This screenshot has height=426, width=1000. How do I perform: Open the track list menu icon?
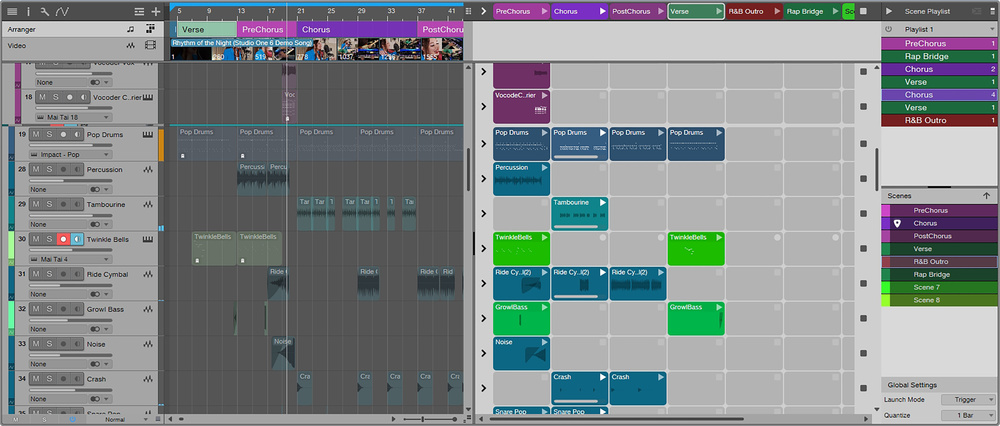[x=12, y=11]
